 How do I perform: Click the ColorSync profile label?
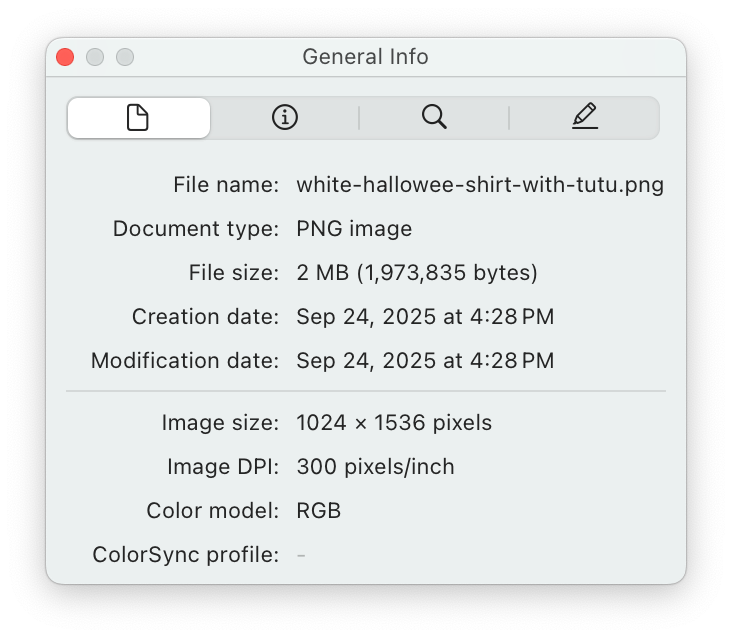pyautogui.click(x=185, y=555)
